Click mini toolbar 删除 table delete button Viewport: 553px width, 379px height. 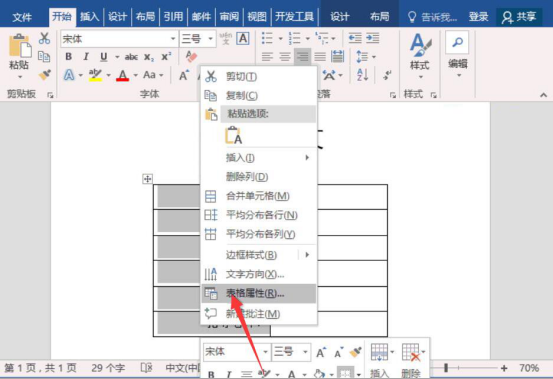pos(412,360)
